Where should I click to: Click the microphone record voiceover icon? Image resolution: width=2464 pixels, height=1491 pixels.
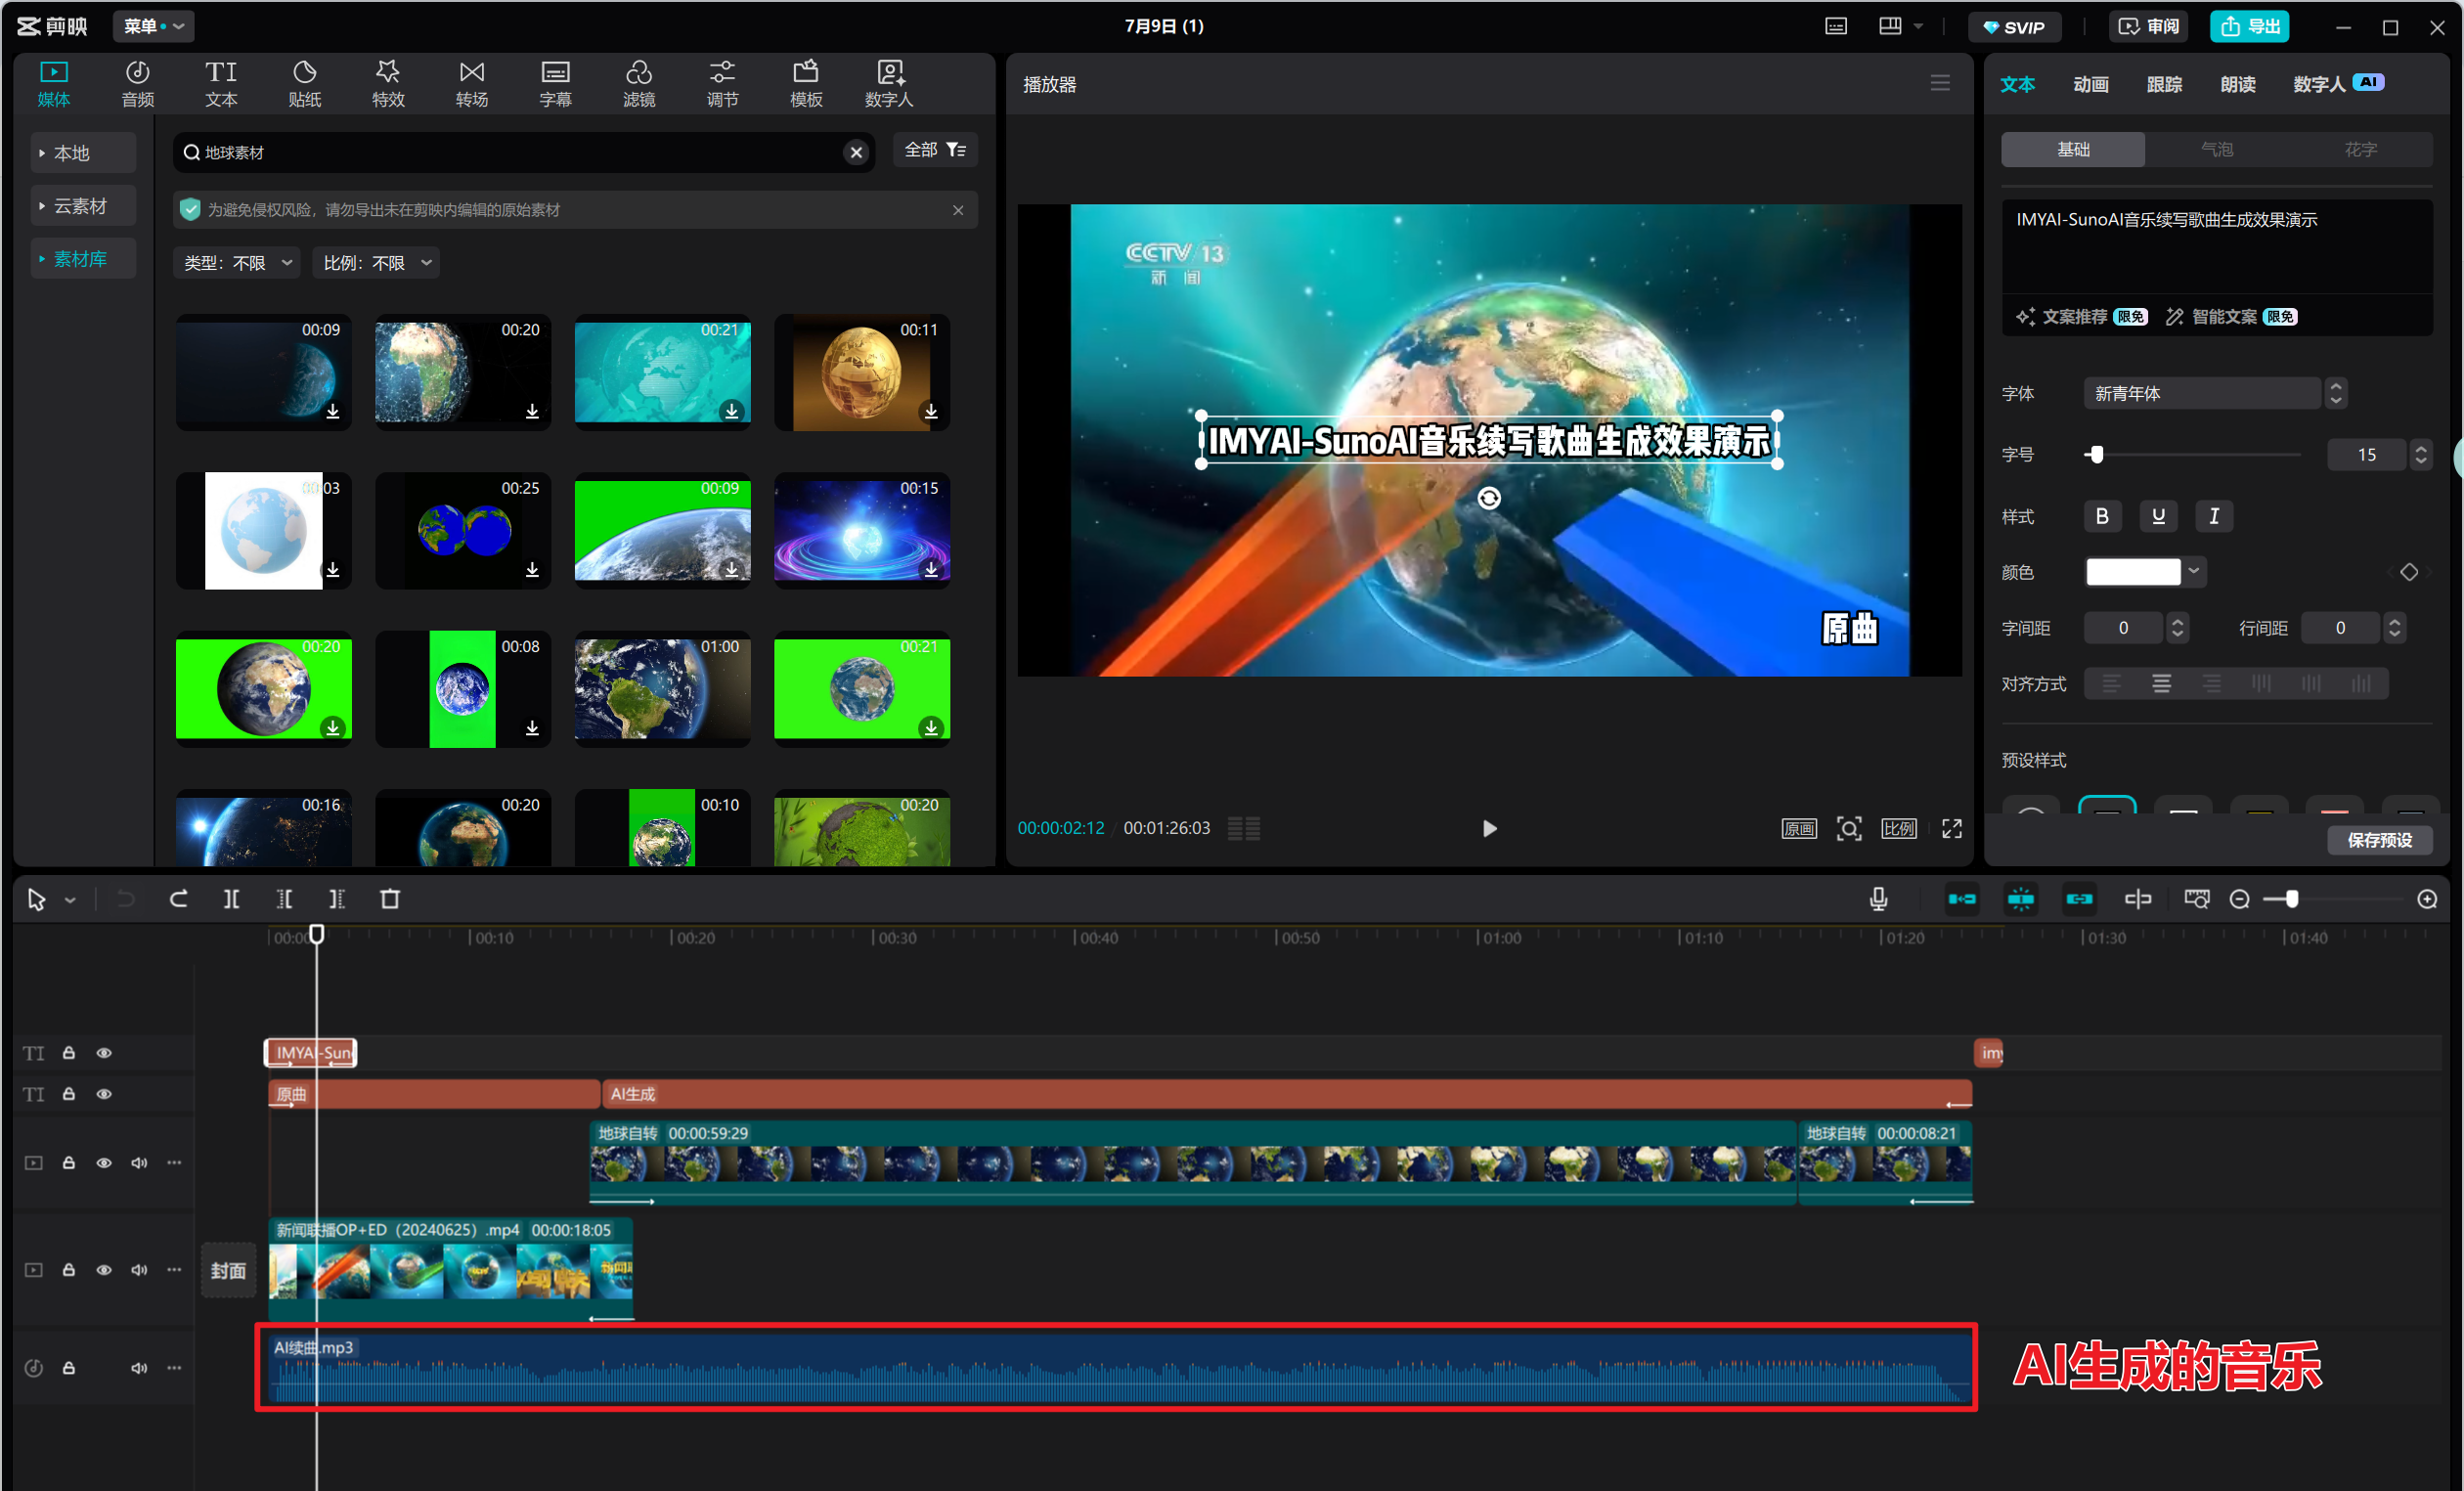tap(1878, 899)
